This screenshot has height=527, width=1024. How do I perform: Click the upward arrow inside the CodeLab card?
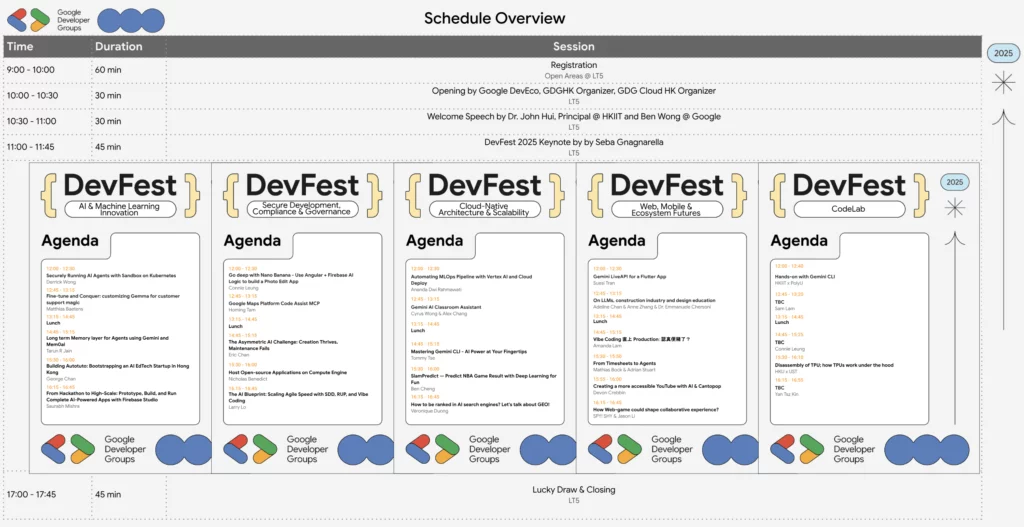955,300
